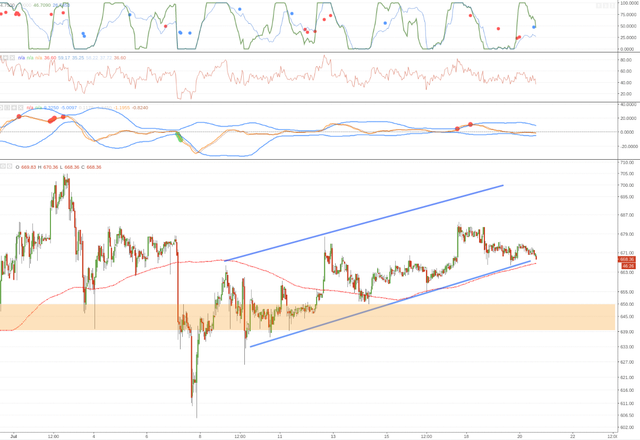This screenshot has width=640, height=440.
Task: Click the Jul label on the time axis
Action: (x=14, y=436)
